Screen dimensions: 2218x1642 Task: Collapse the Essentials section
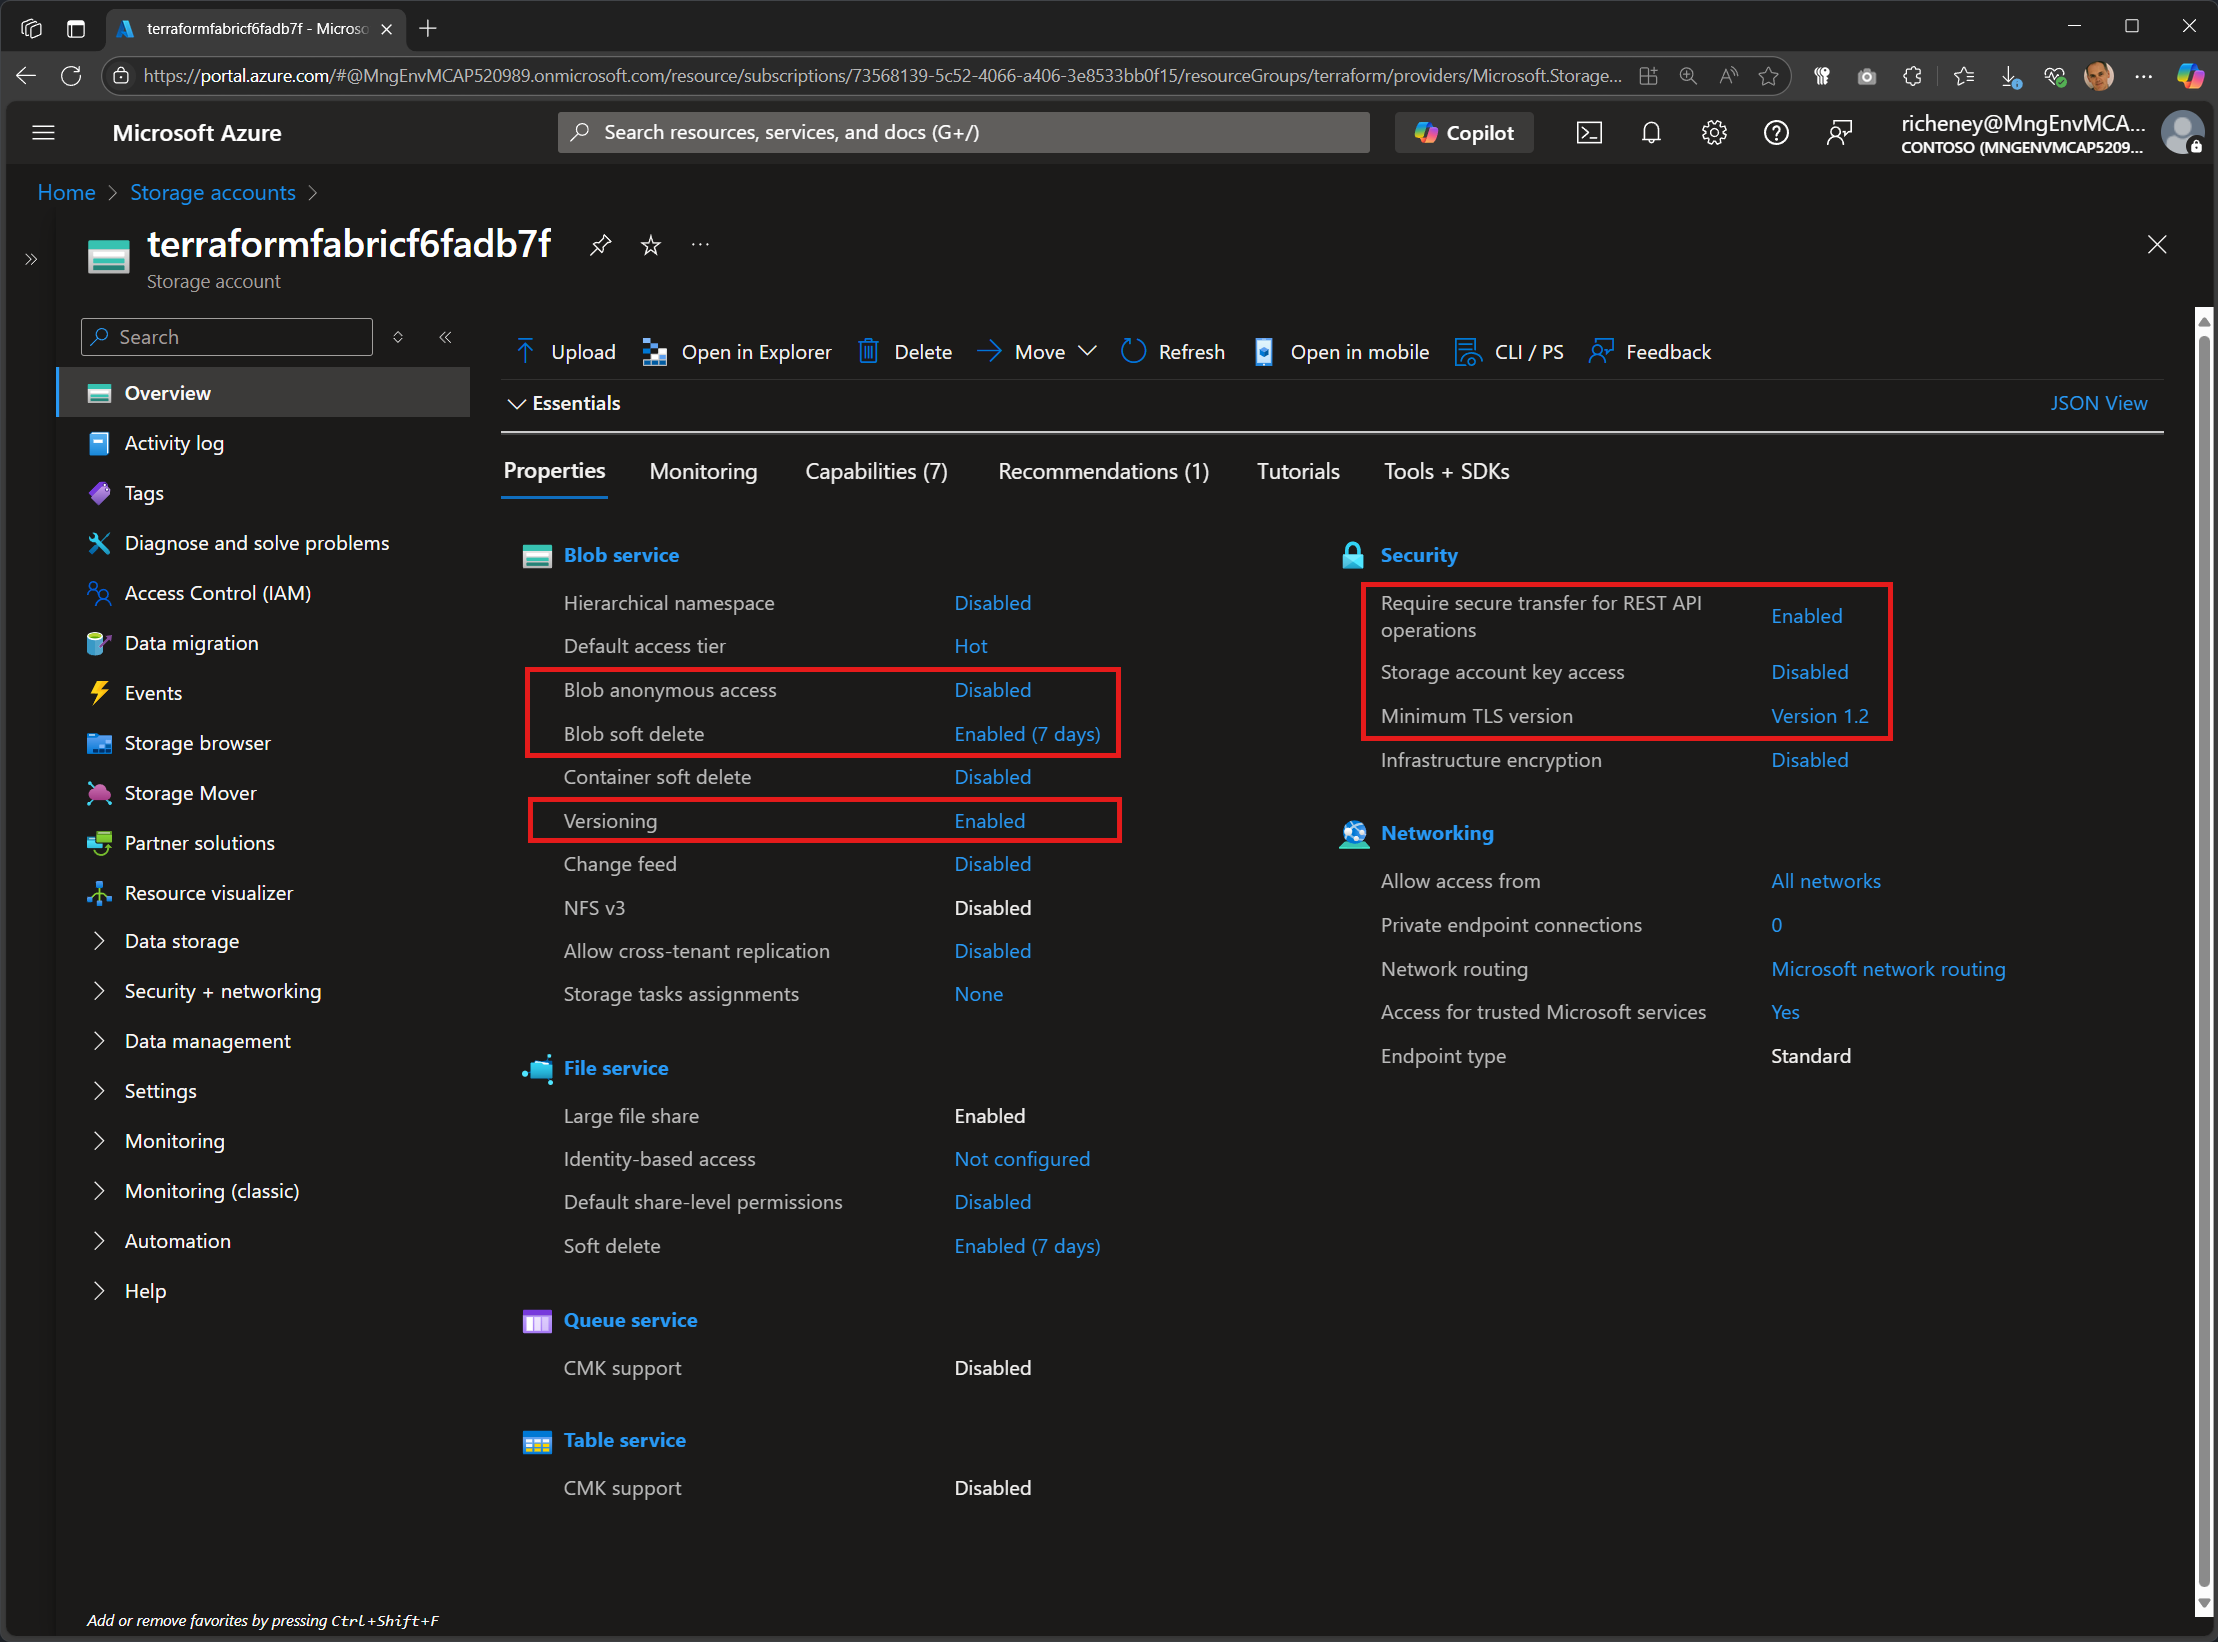564,403
